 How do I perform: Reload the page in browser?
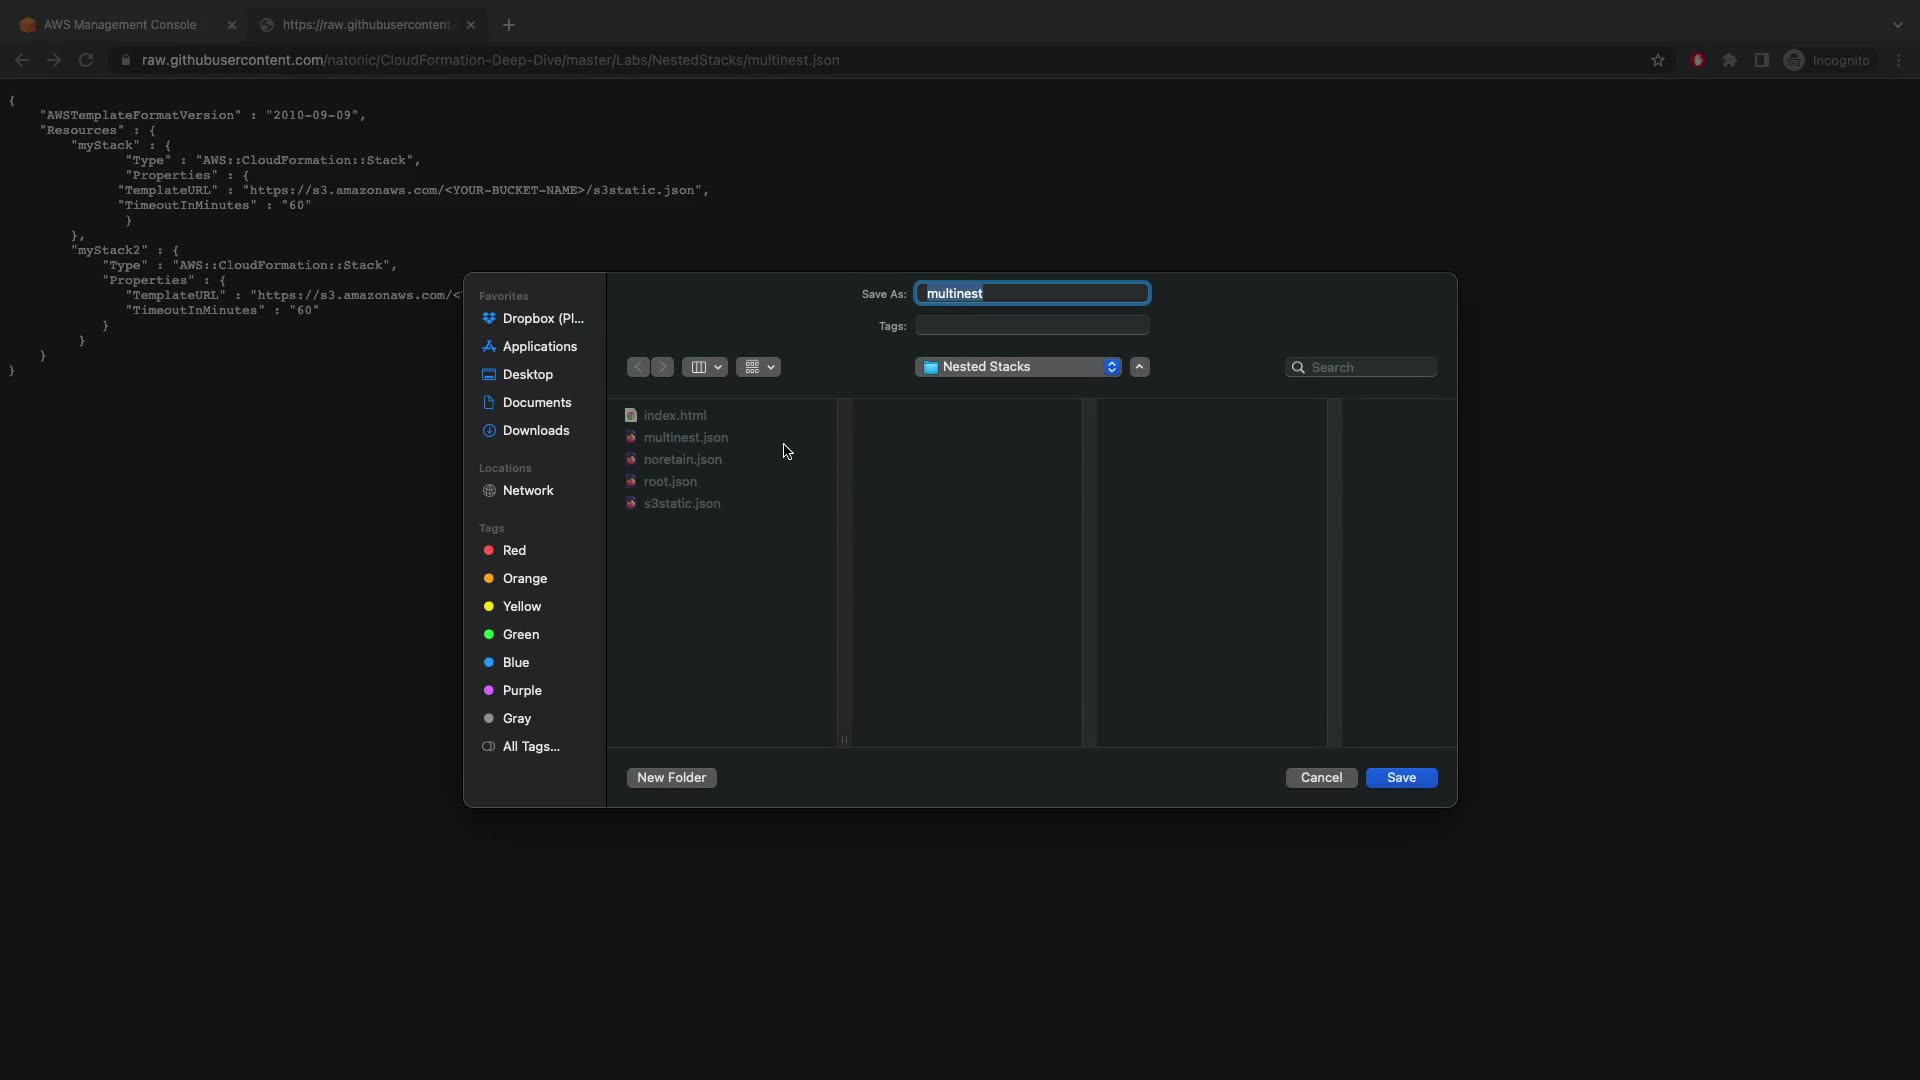pyautogui.click(x=86, y=60)
